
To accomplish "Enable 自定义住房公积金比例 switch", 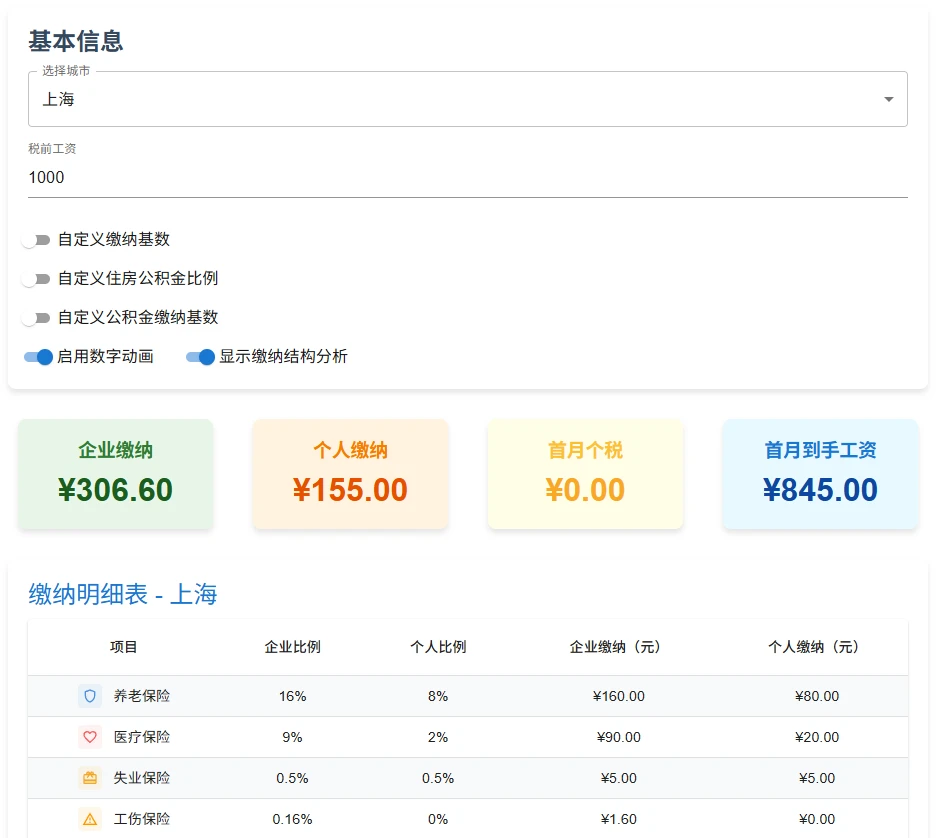I will coord(37,279).
